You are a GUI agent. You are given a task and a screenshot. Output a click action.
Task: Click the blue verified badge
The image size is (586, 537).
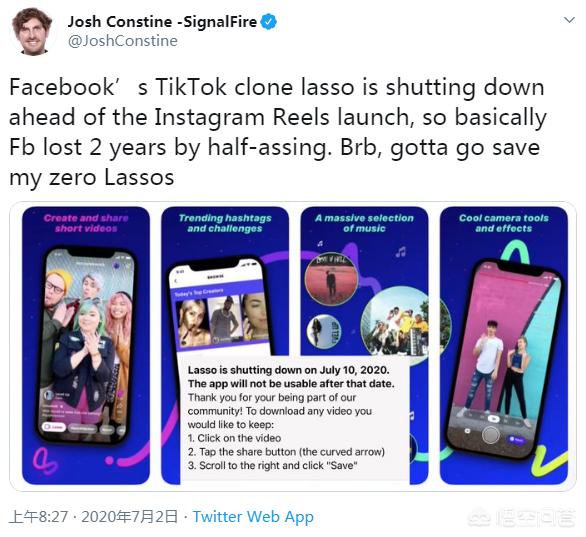point(268,22)
